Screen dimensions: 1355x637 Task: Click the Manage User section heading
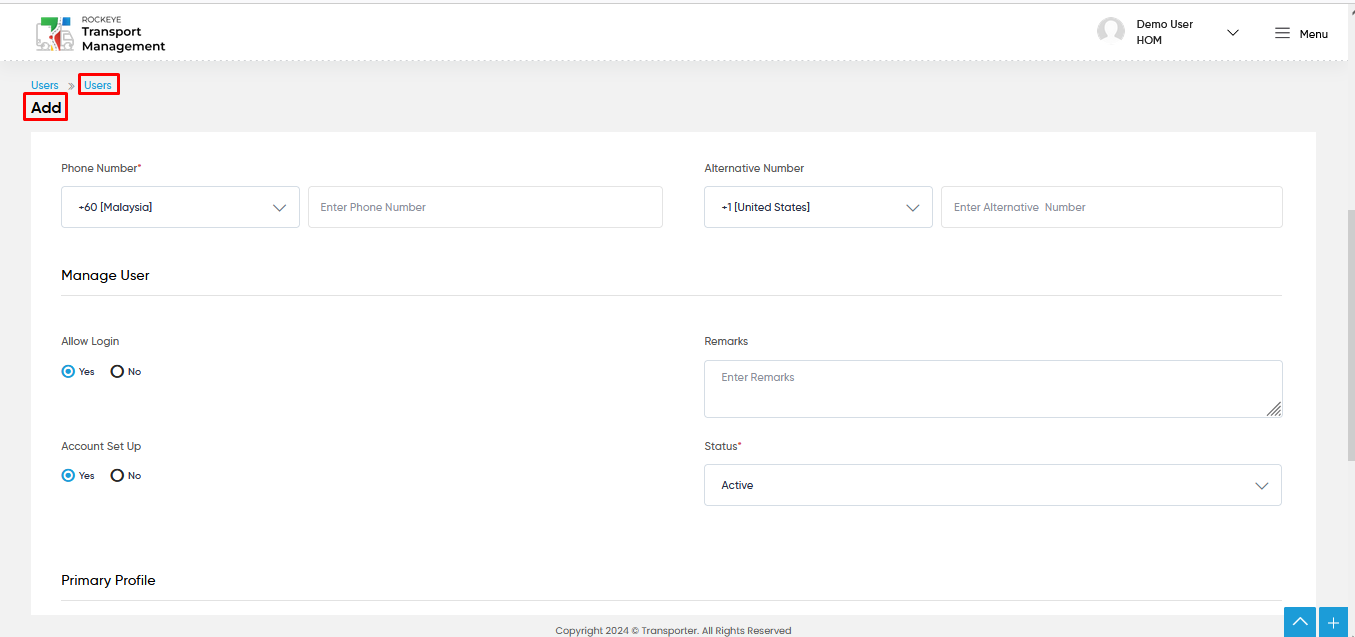pyautogui.click(x=105, y=275)
